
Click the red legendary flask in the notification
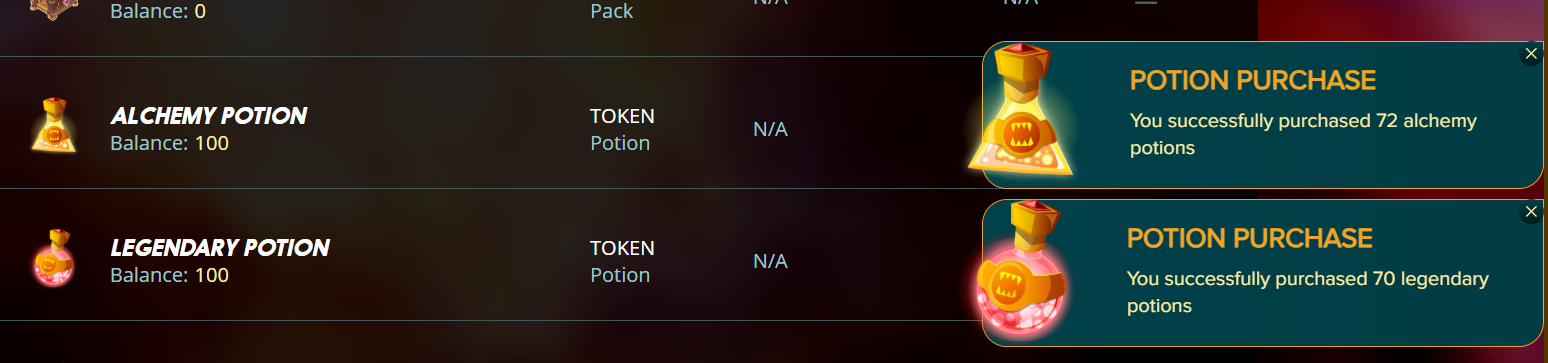[x=1019, y=273]
